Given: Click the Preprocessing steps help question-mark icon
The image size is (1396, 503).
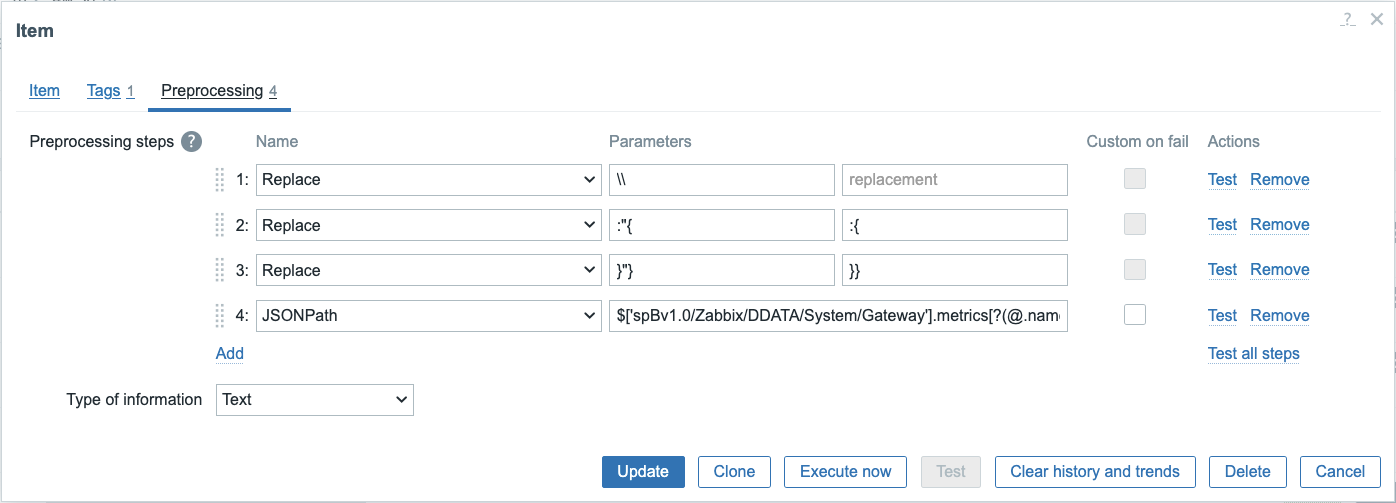Looking at the screenshot, I should [191, 142].
